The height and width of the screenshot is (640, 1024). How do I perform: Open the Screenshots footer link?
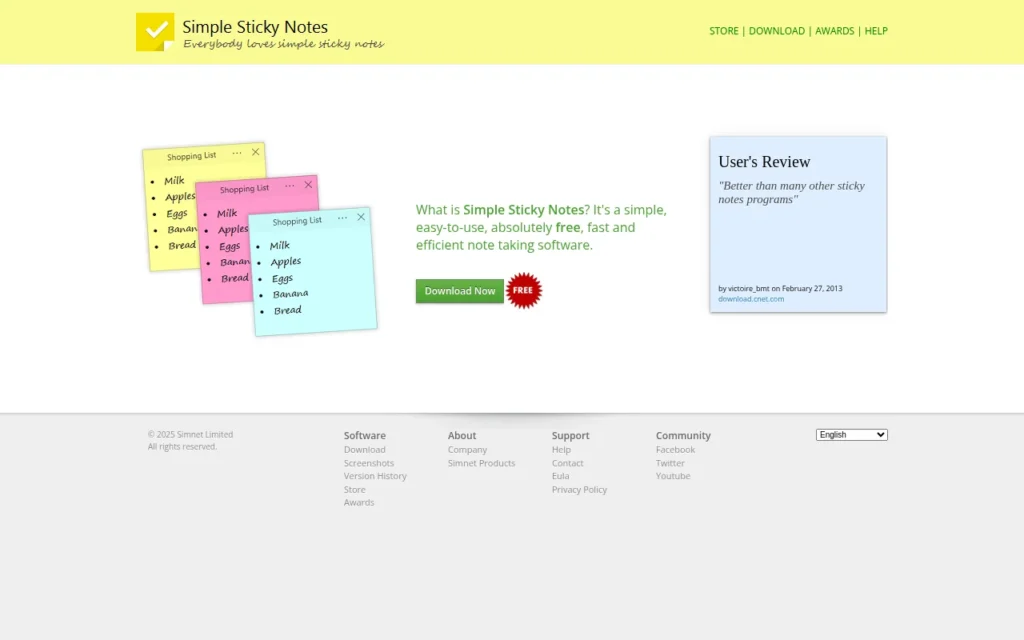click(x=369, y=463)
